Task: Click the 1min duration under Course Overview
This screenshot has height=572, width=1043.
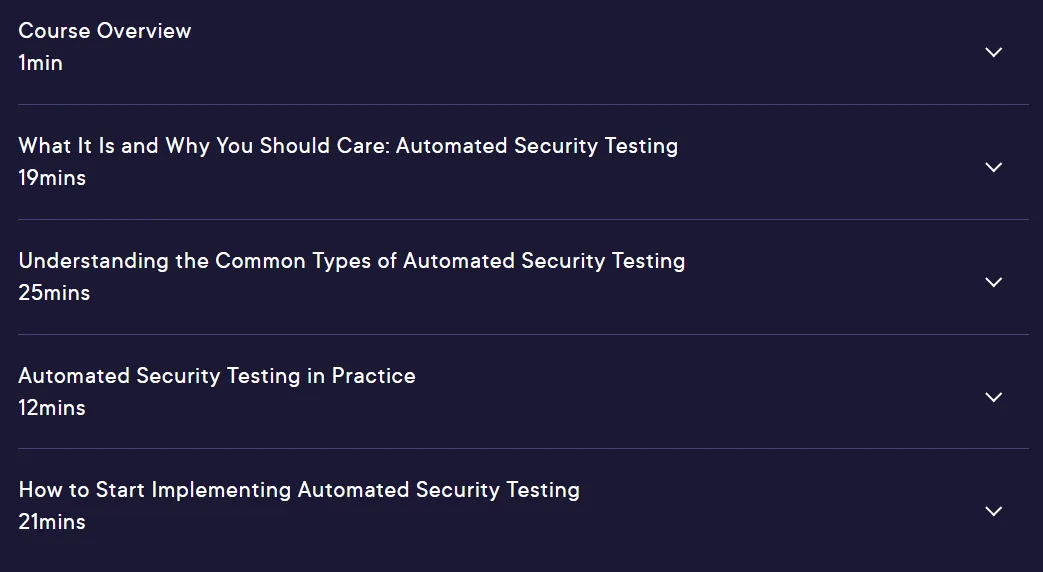Action: [41, 63]
